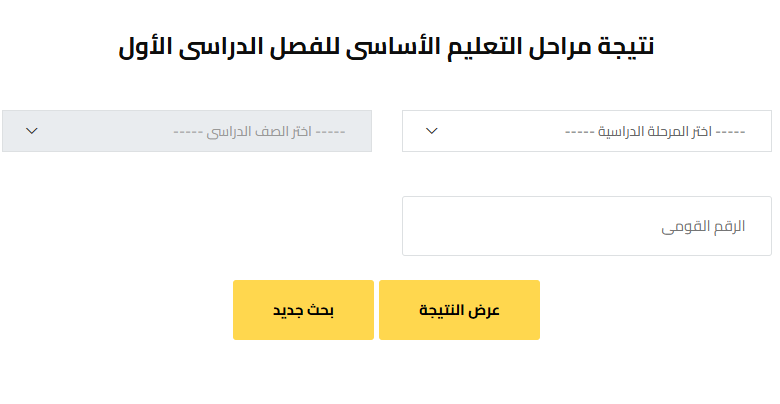
Task: Click the placeholder text اختر الصف الدراسى
Action: [258, 131]
